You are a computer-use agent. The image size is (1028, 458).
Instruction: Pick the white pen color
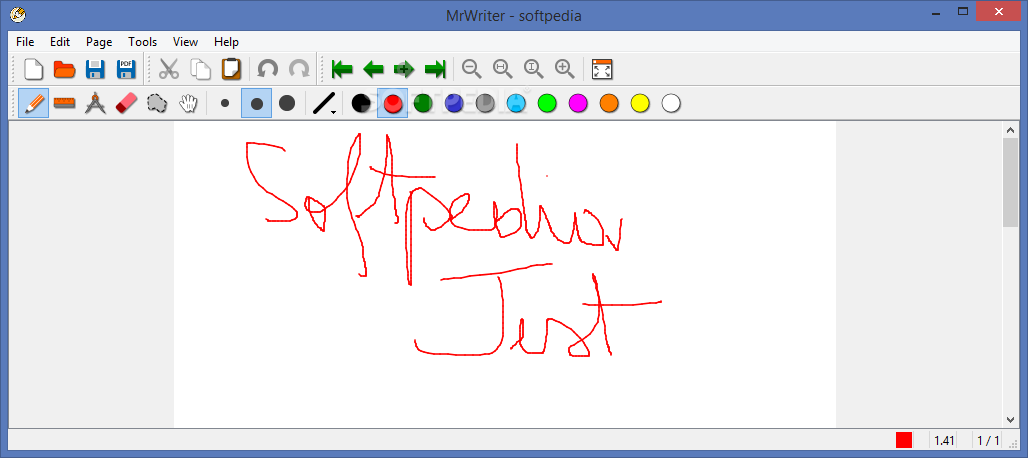point(671,103)
